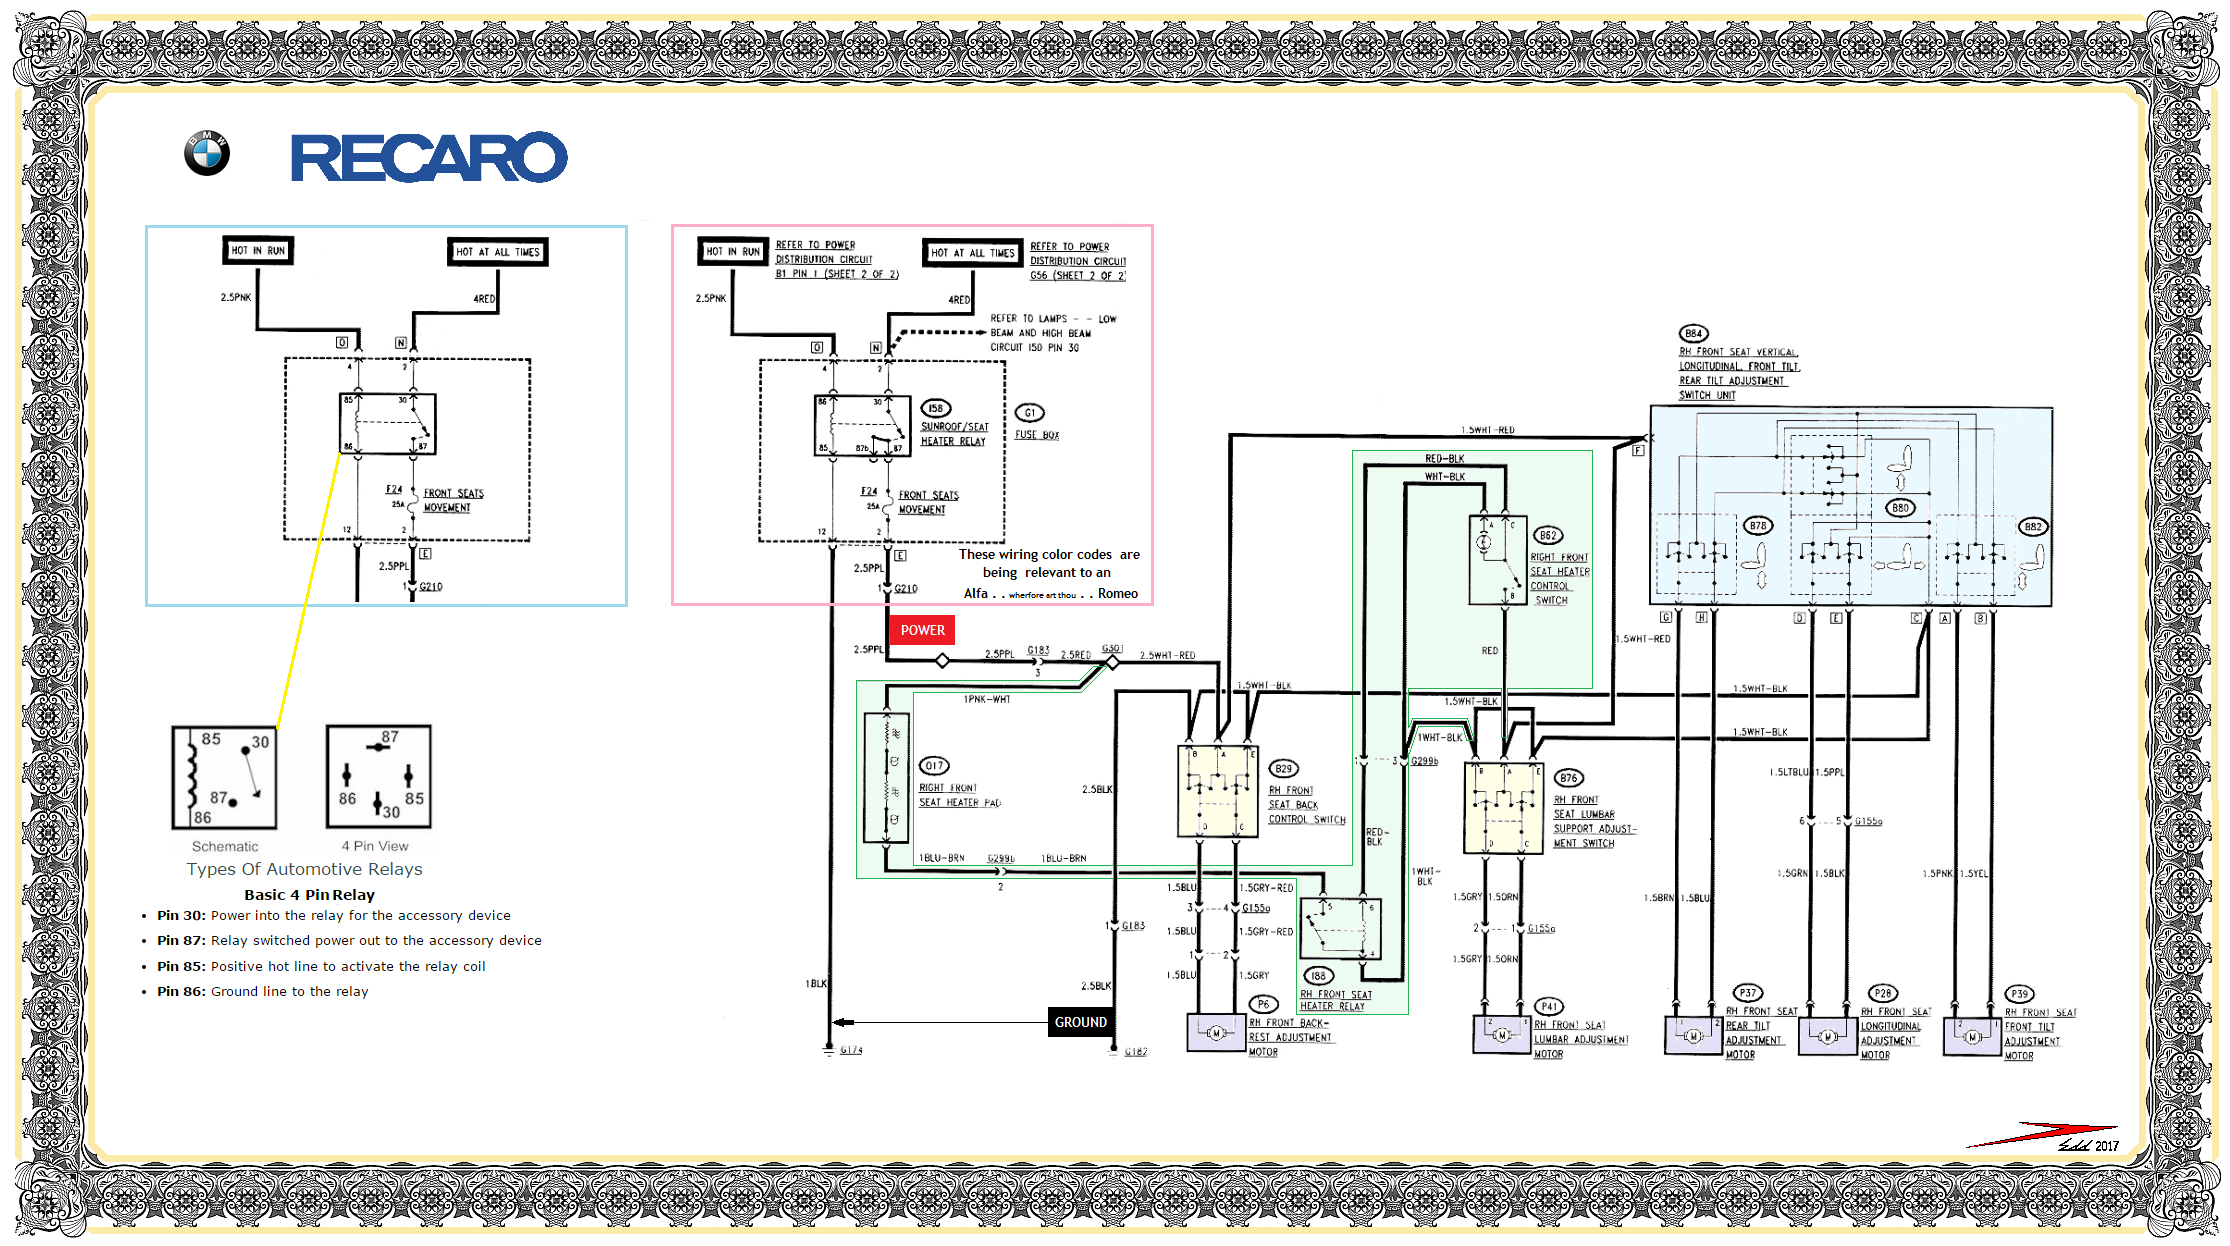This screenshot has width=2230, height=1246.
Task: Click the 4 Pin View relay diagram
Action: (379, 777)
